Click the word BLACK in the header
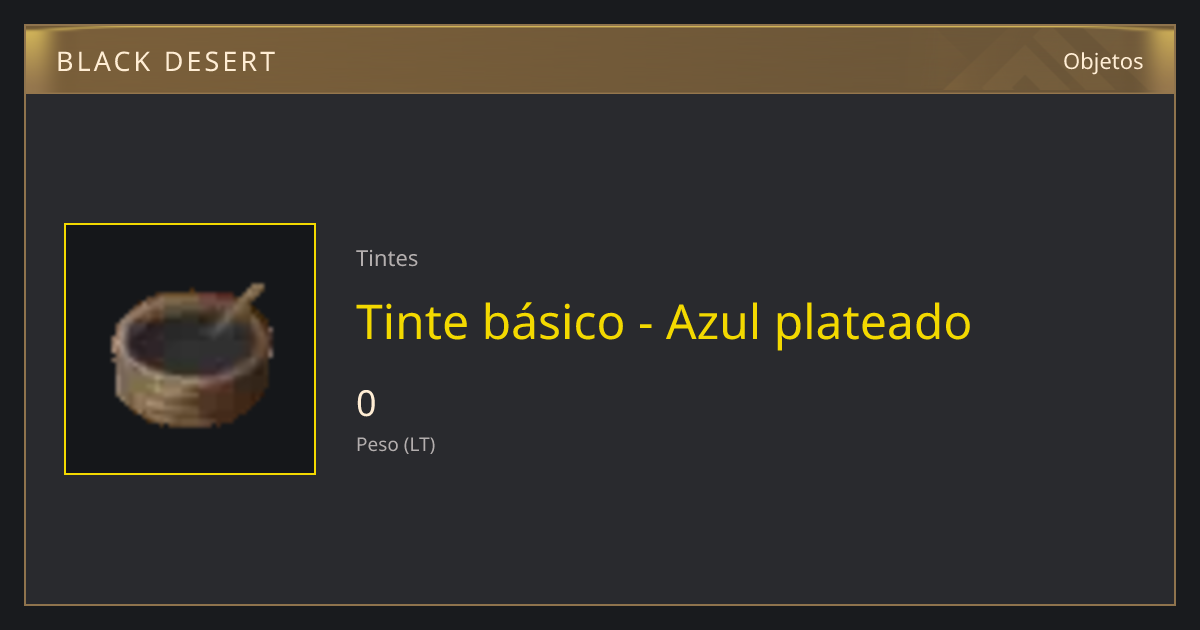Image resolution: width=1200 pixels, height=630 pixels. 103,62
